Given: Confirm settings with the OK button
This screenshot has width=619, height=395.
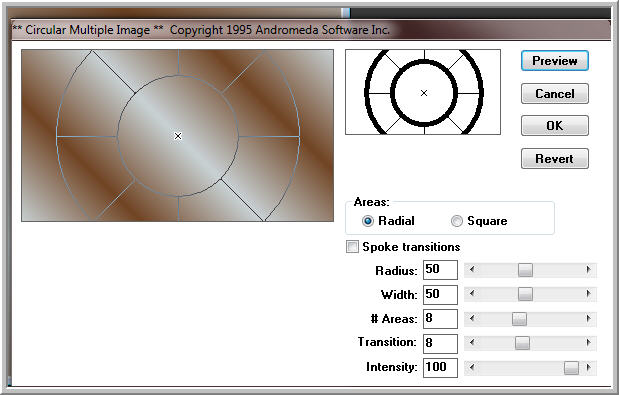Looking at the screenshot, I should pyautogui.click(x=555, y=125).
